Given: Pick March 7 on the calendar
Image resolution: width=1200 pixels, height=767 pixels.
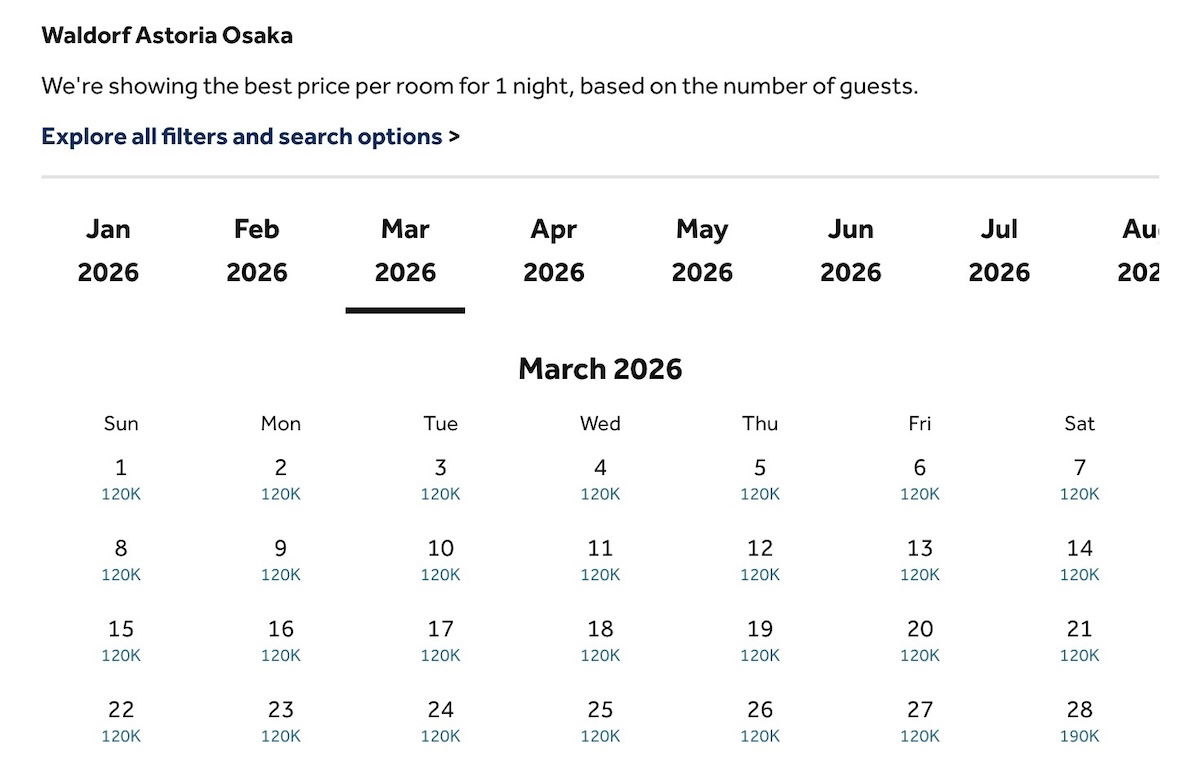Looking at the screenshot, I should [1079, 478].
